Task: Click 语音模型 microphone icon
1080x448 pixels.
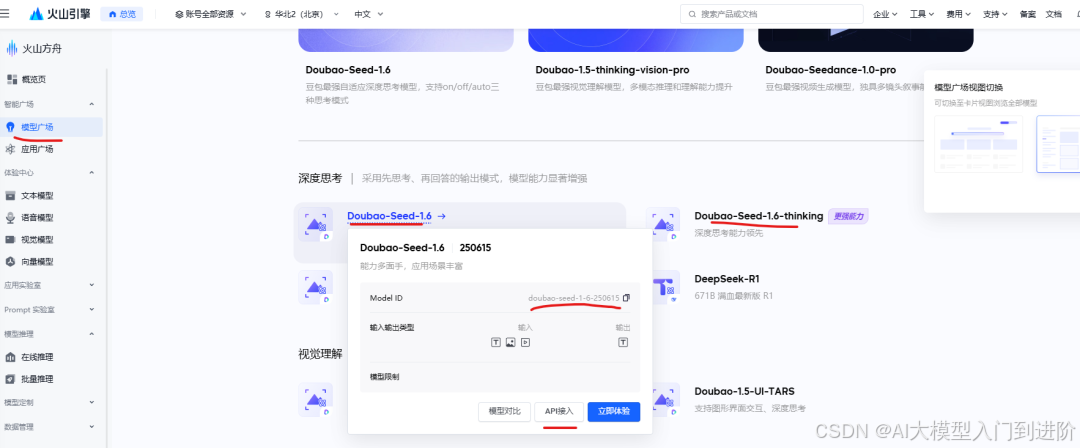Action: click(x=10, y=218)
